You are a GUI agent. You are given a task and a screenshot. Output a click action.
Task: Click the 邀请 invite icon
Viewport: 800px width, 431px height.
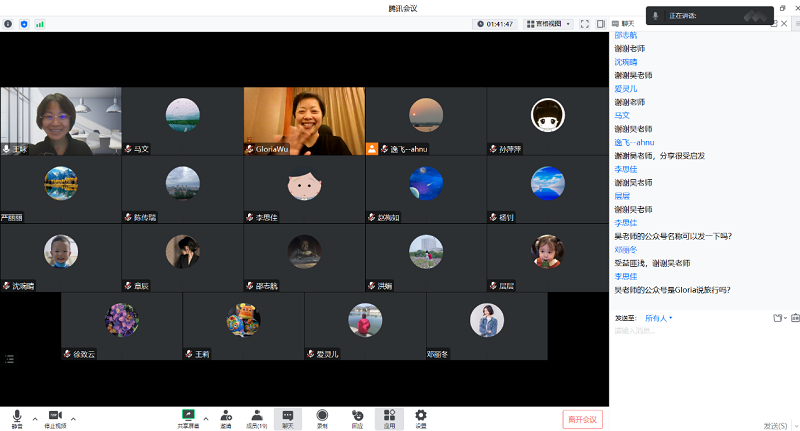(x=225, y=417)
